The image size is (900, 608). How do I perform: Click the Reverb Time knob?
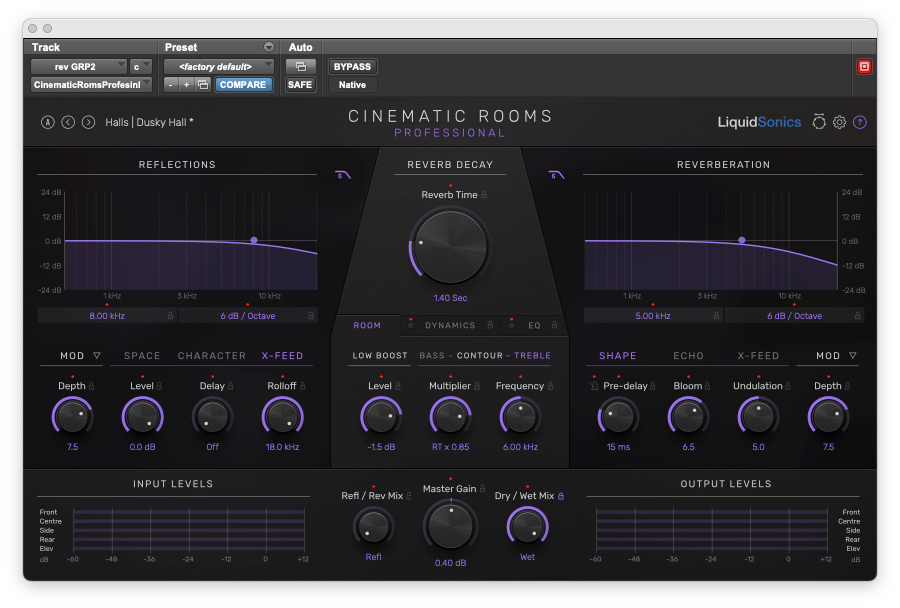[451, 247]
